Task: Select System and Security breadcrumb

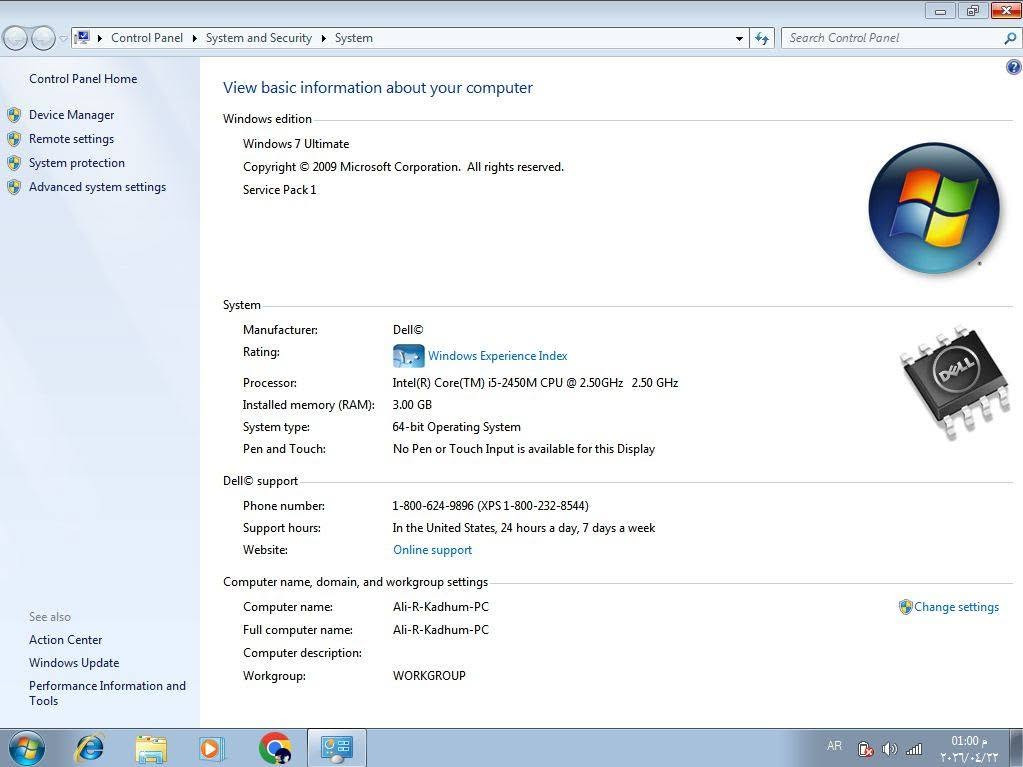Action: [x=258, y=38]
